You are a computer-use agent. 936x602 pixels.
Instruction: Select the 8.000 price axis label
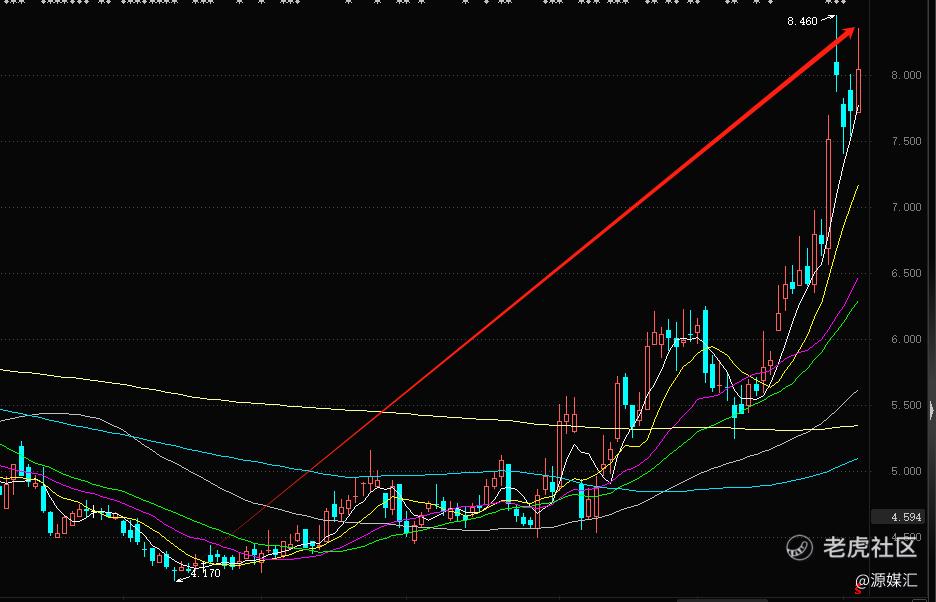[906, 75]
